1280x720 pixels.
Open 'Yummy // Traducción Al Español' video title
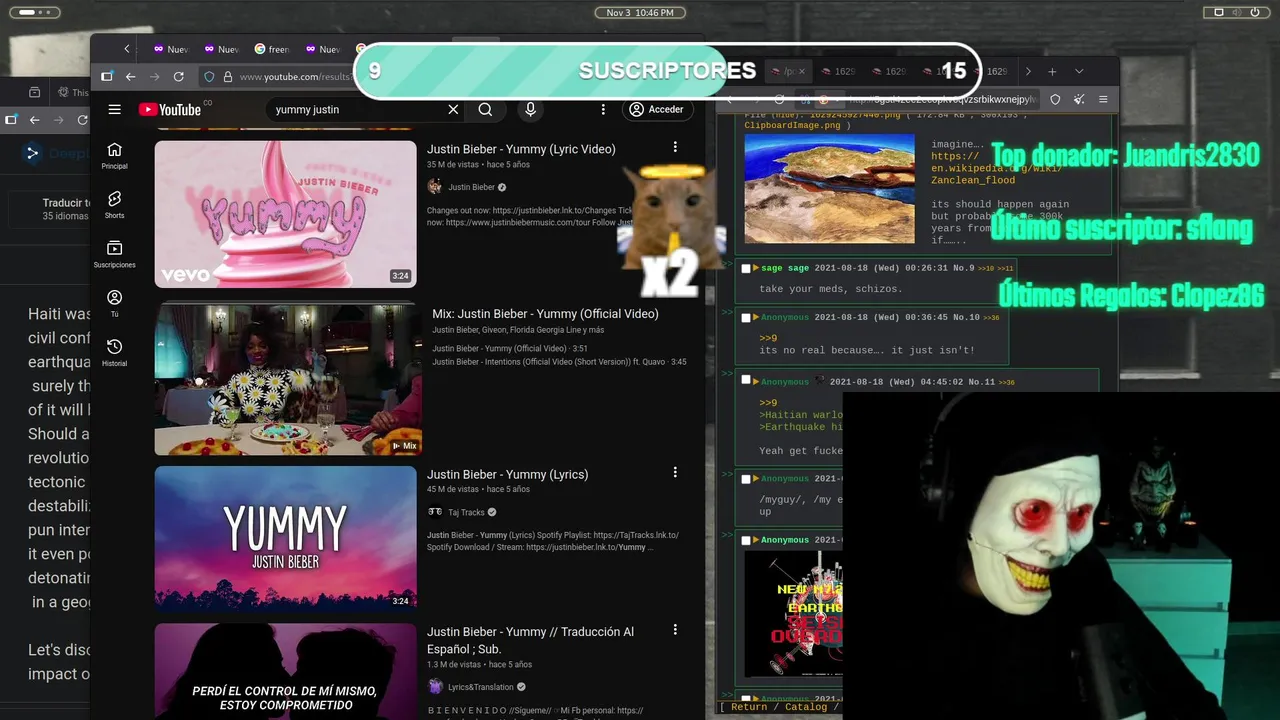[x=530, y=640]
